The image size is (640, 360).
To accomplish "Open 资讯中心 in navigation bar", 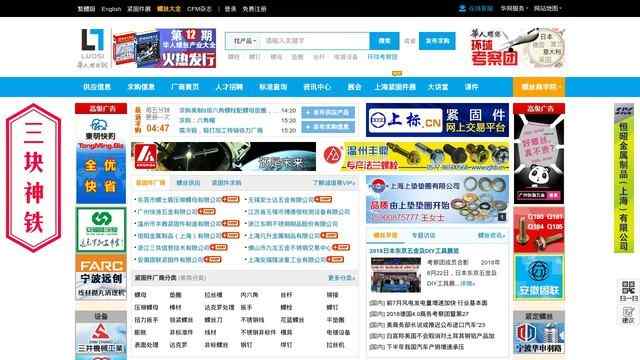I will [x=317, y=87].
